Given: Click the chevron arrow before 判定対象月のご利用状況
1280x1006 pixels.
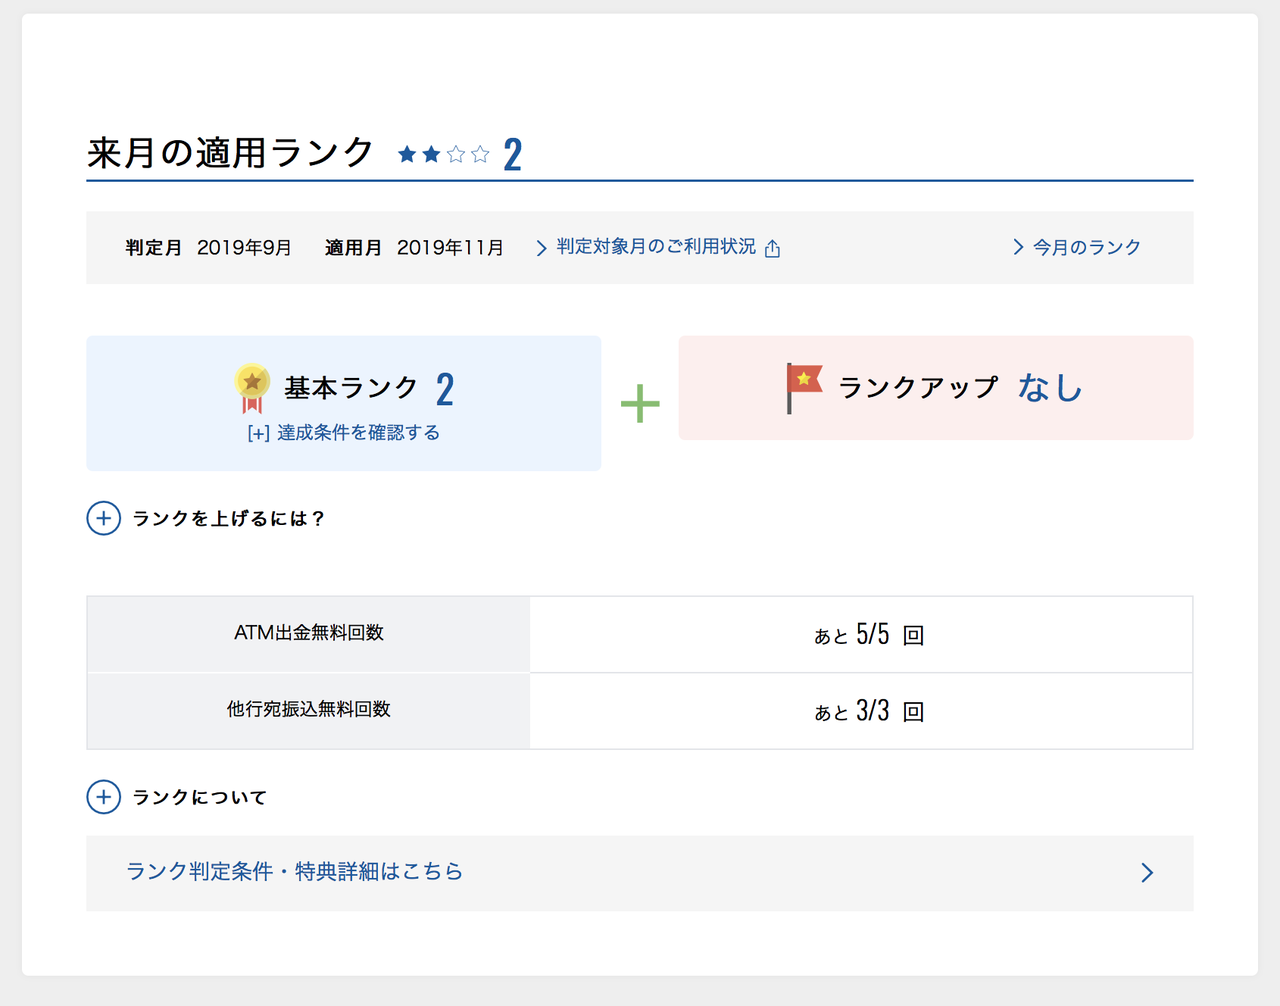Looking at the screenshot, I should pyautogui.click(x=541, y=247).
